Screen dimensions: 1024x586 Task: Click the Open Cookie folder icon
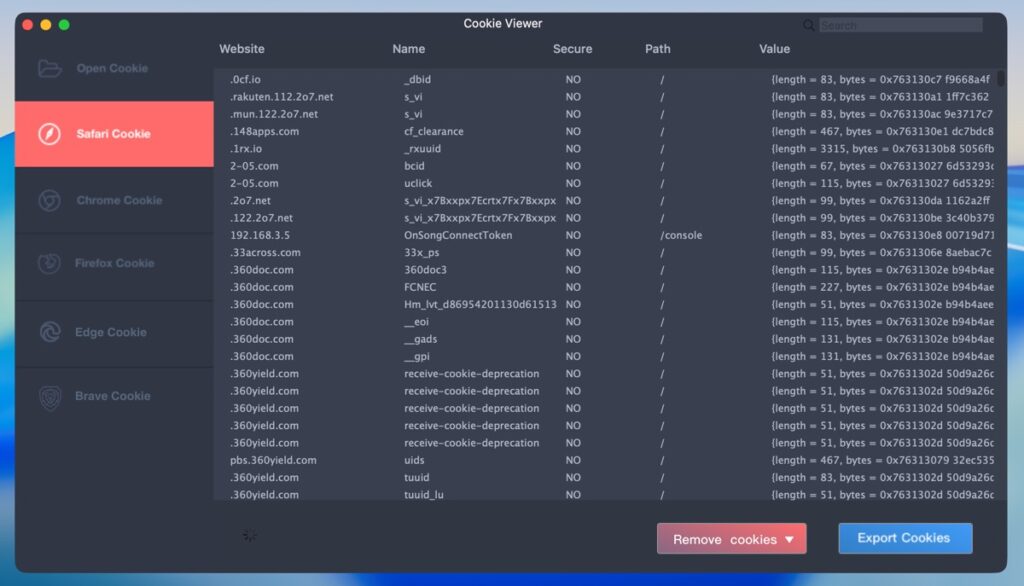(x=49, y=69)
